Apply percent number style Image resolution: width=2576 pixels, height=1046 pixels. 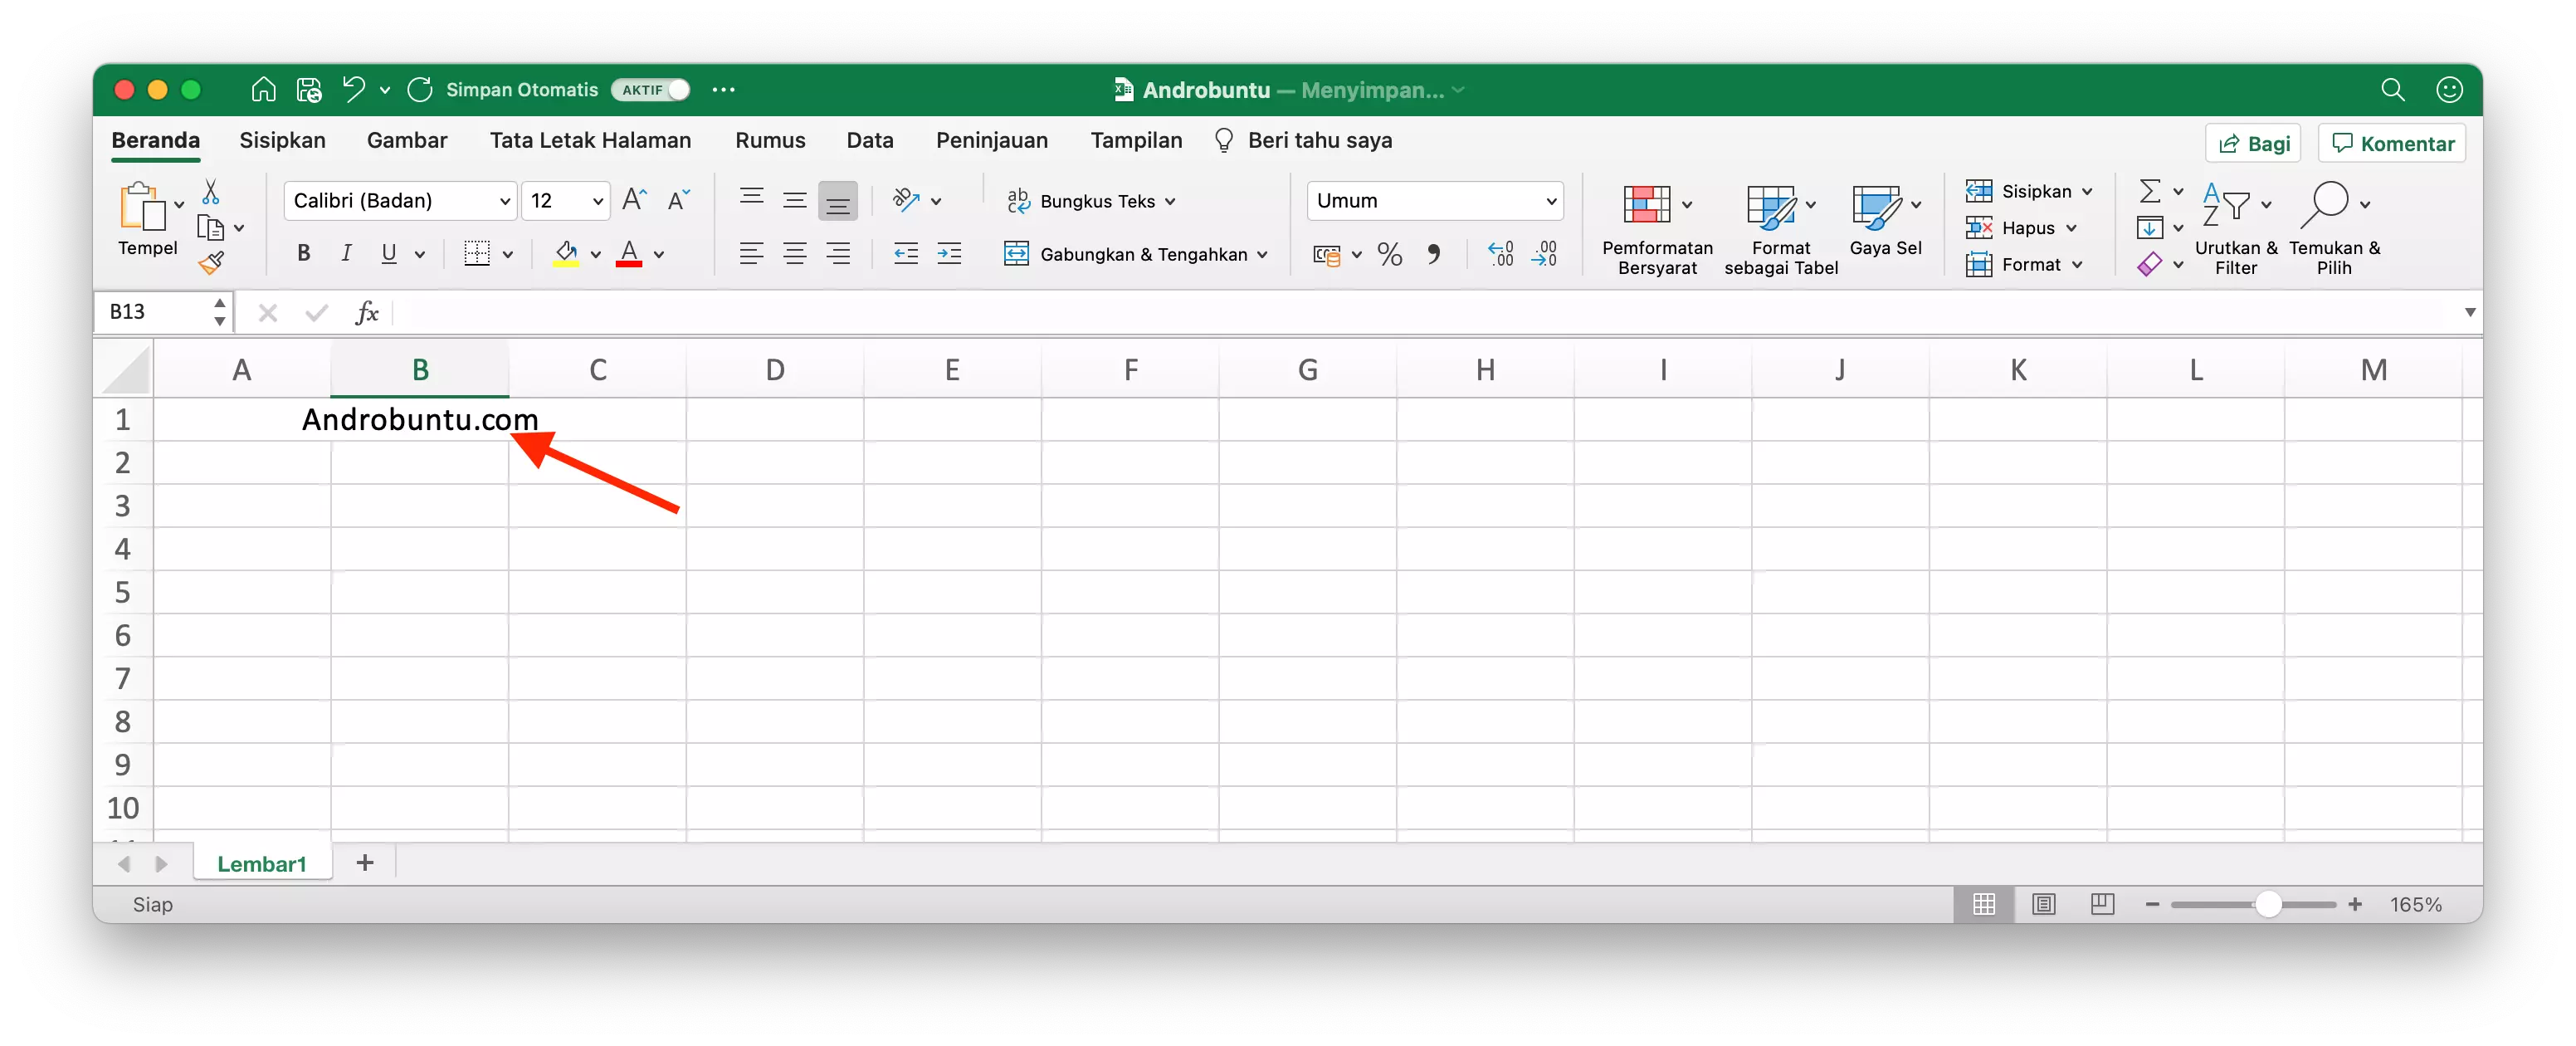(x=1389, y=254)
